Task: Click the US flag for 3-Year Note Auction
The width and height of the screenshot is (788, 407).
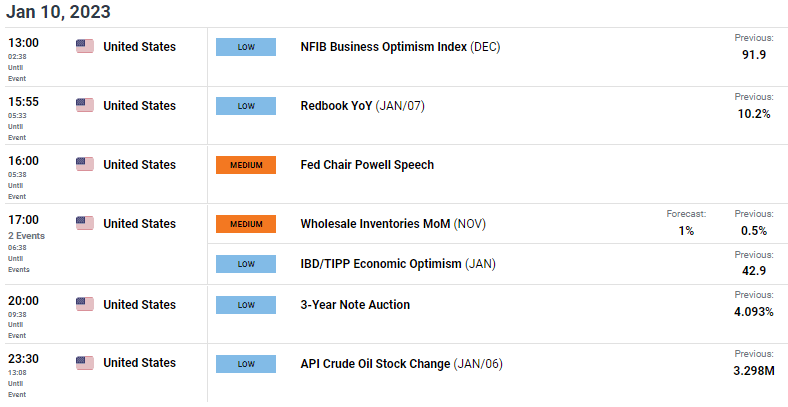Action: (x=85, y=304)
